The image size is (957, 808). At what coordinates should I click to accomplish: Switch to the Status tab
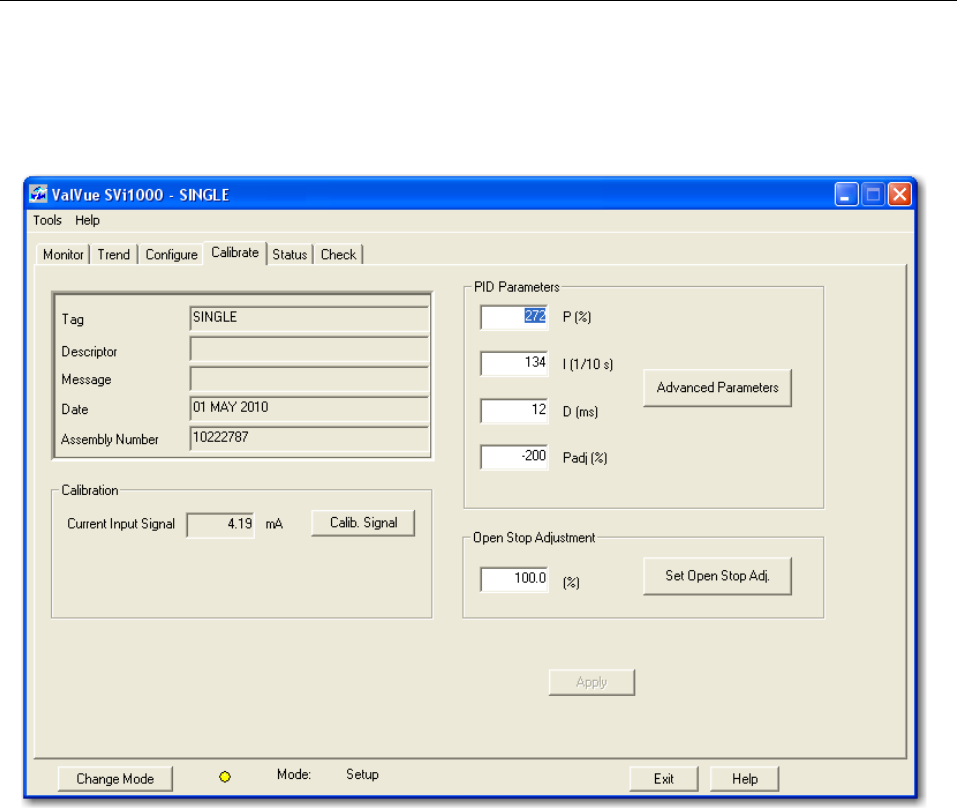click(x=290, y=254)
